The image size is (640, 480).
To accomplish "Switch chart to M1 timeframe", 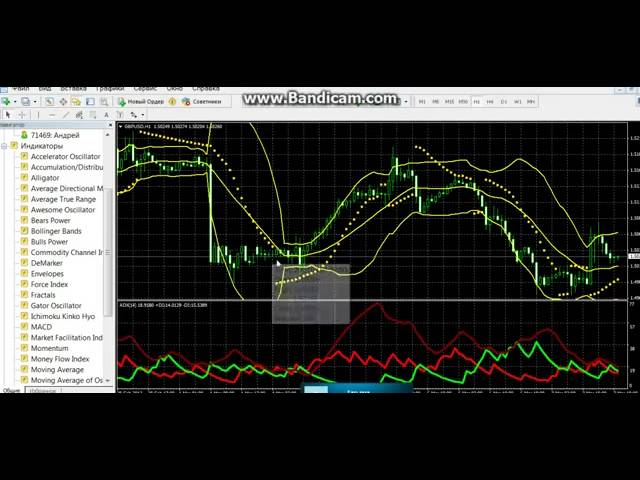I will 422,102.
